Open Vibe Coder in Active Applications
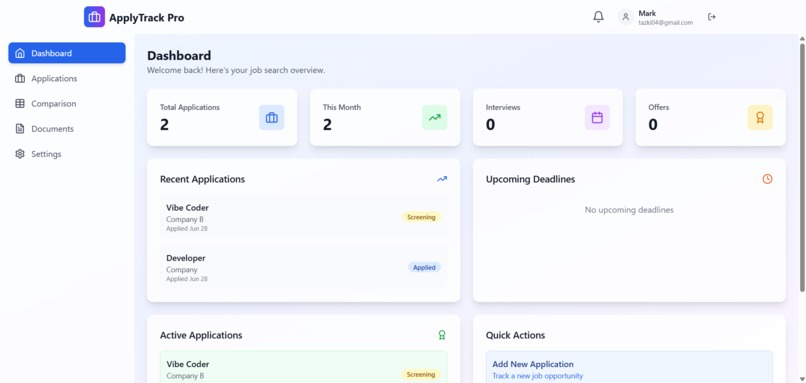 tap(303, 367)
